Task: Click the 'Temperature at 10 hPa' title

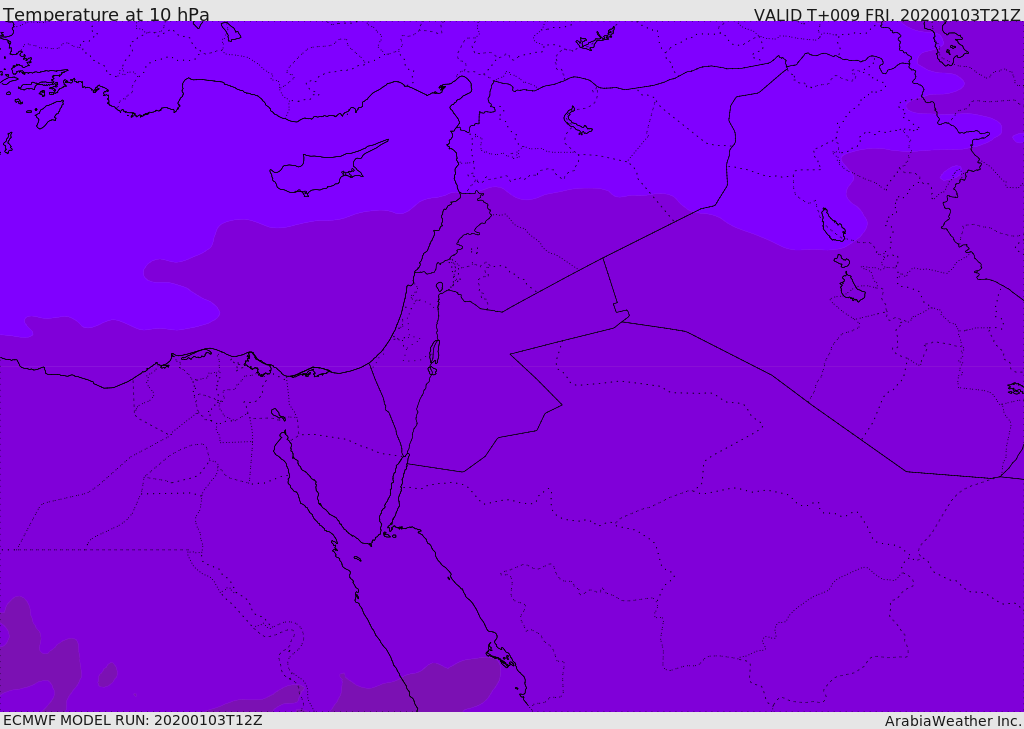Action: tap(106, 14)
